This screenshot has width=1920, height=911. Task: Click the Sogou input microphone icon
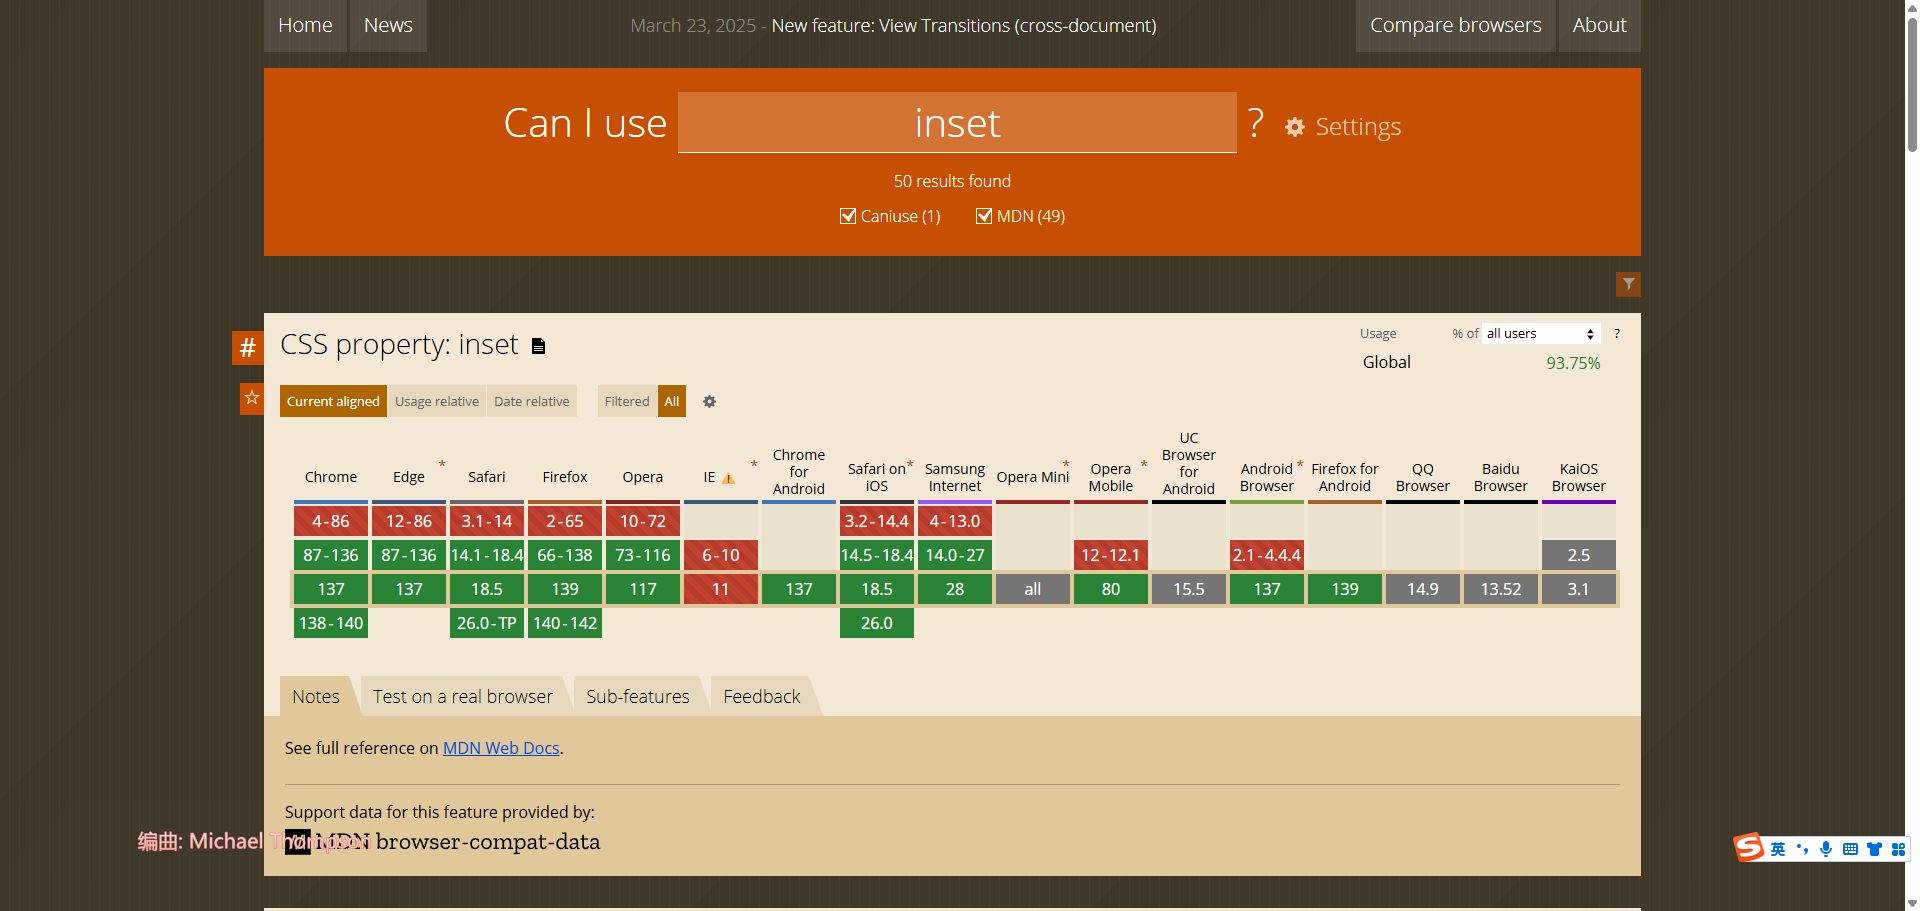click(1825, 849)
